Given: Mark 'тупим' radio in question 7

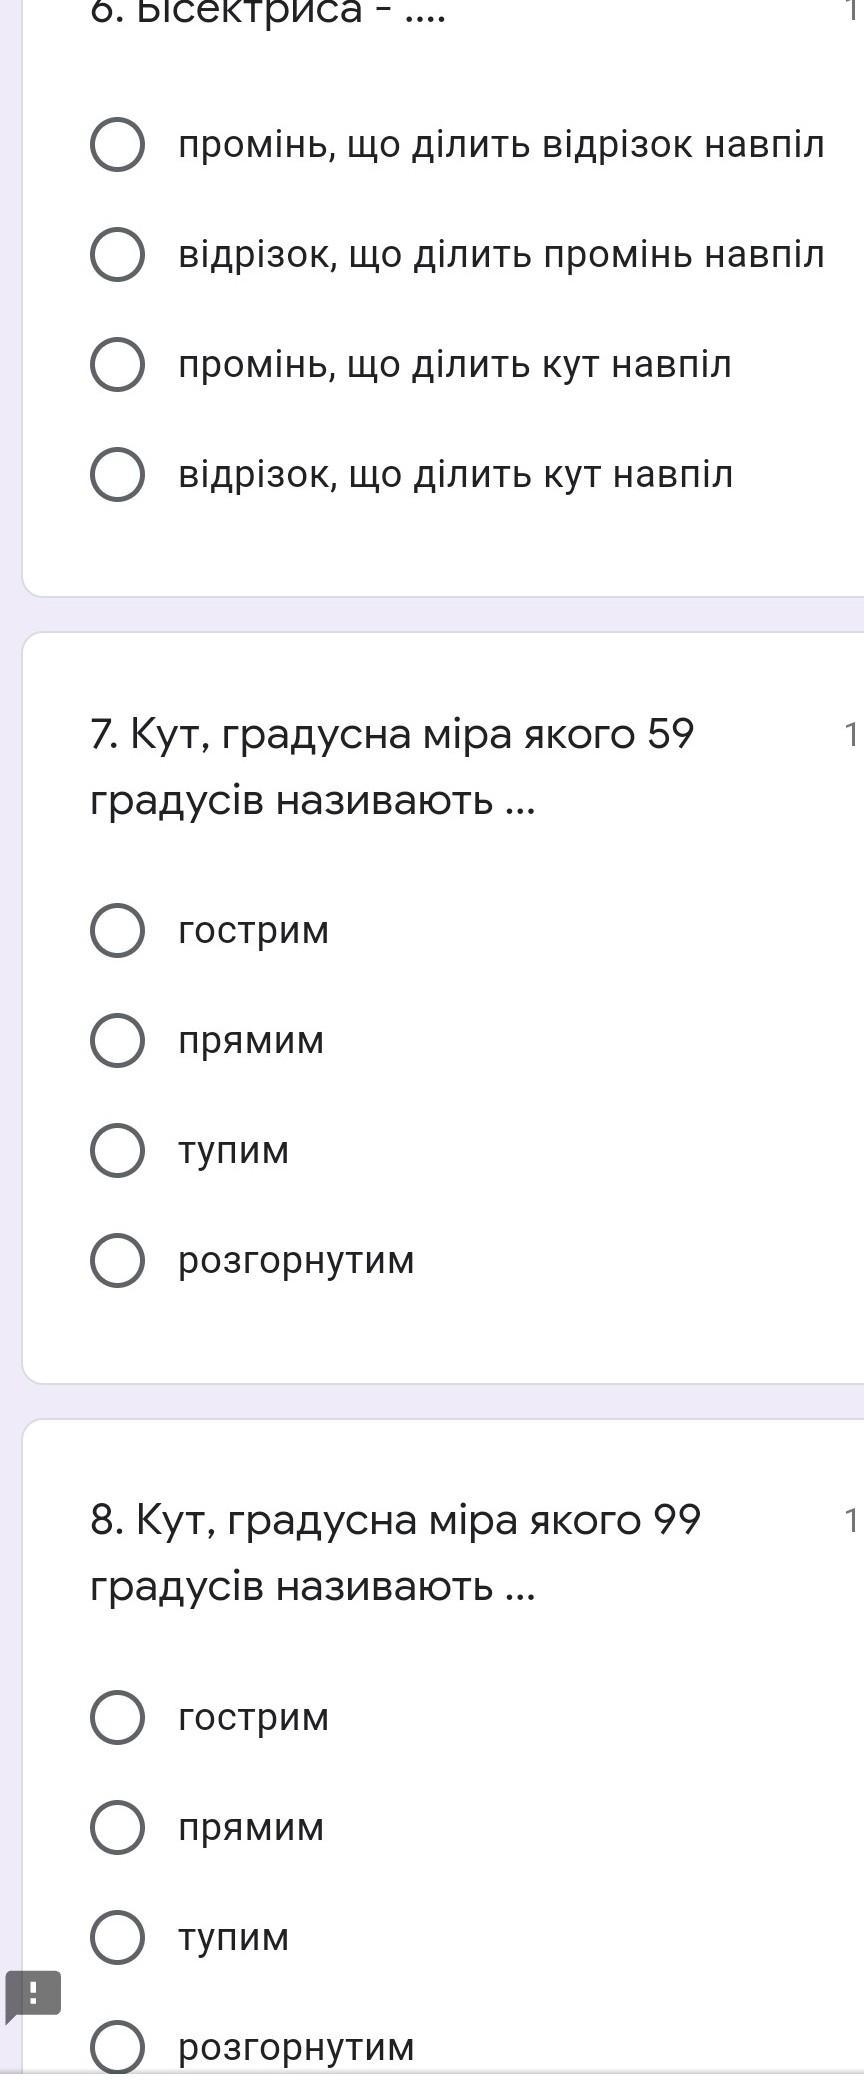Looking at the screenshot, I should pos(117,1150).
